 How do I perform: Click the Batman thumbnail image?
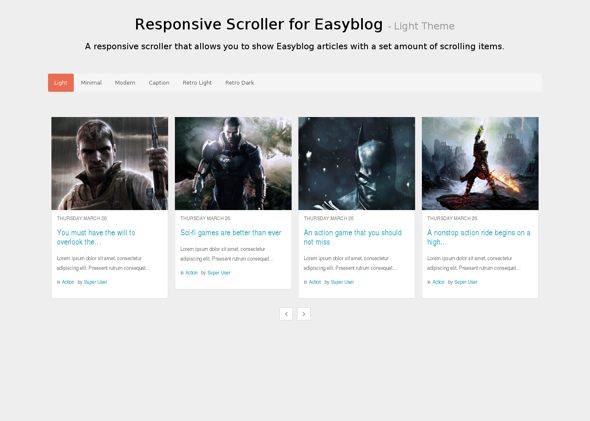pyautogui.click(x=357, y=163)
